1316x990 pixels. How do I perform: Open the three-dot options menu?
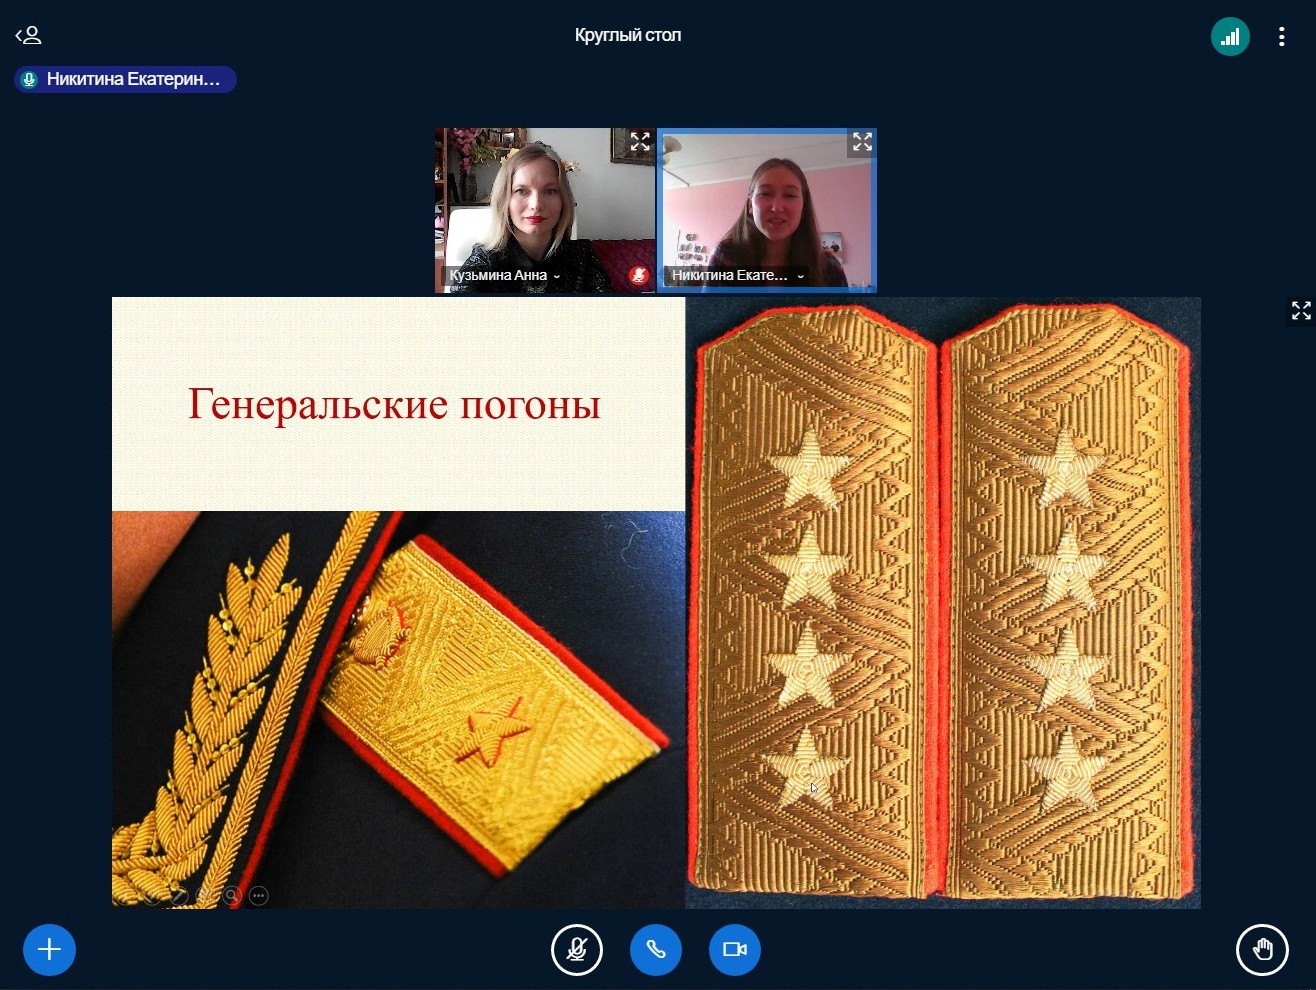[x=1281, y=37]
